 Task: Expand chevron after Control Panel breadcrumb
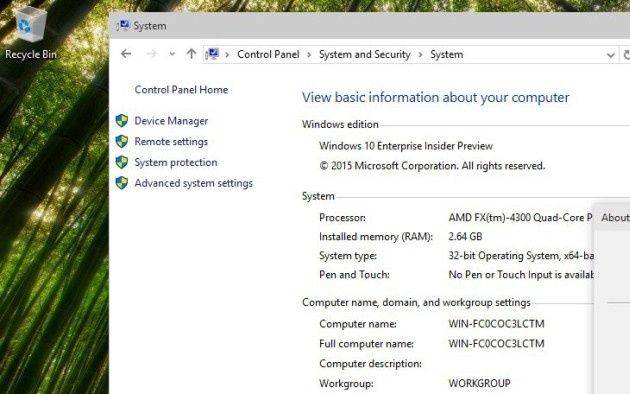click(x=309, y=55)
